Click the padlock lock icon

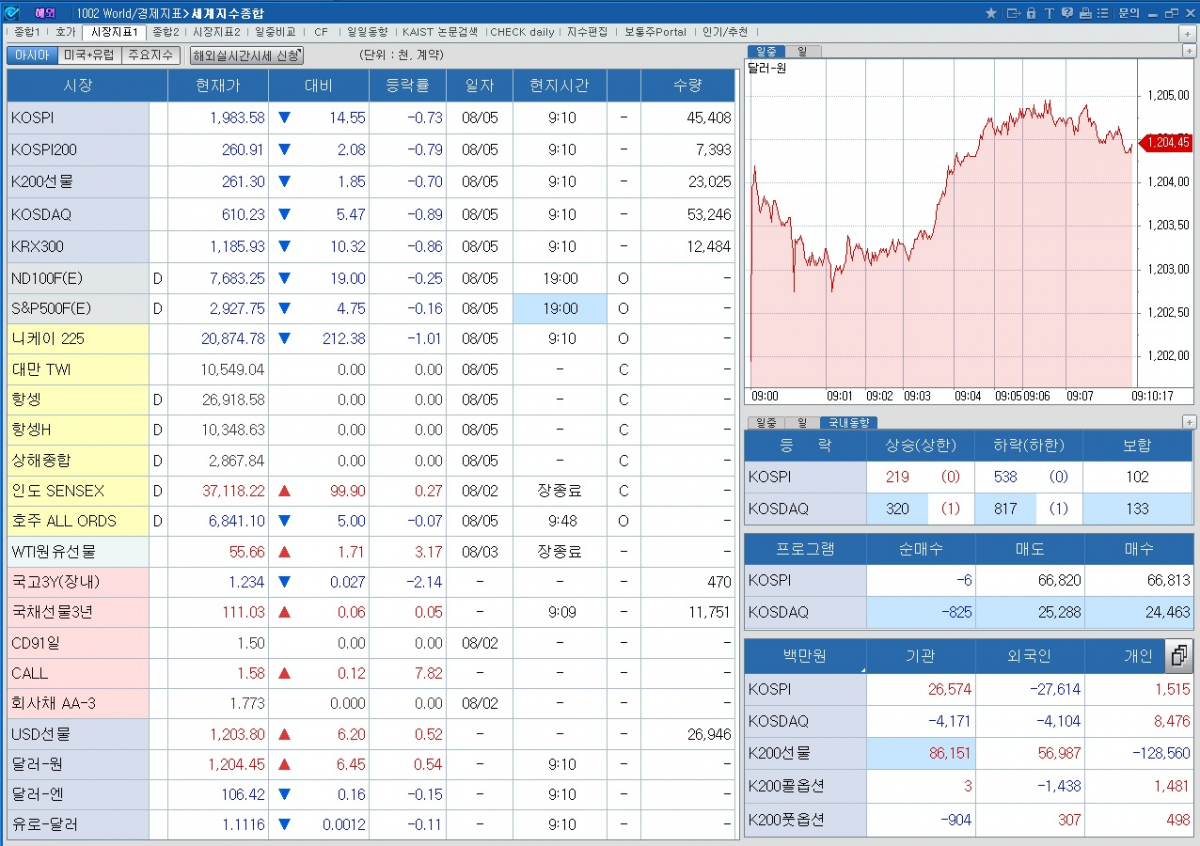[1031, 13]
